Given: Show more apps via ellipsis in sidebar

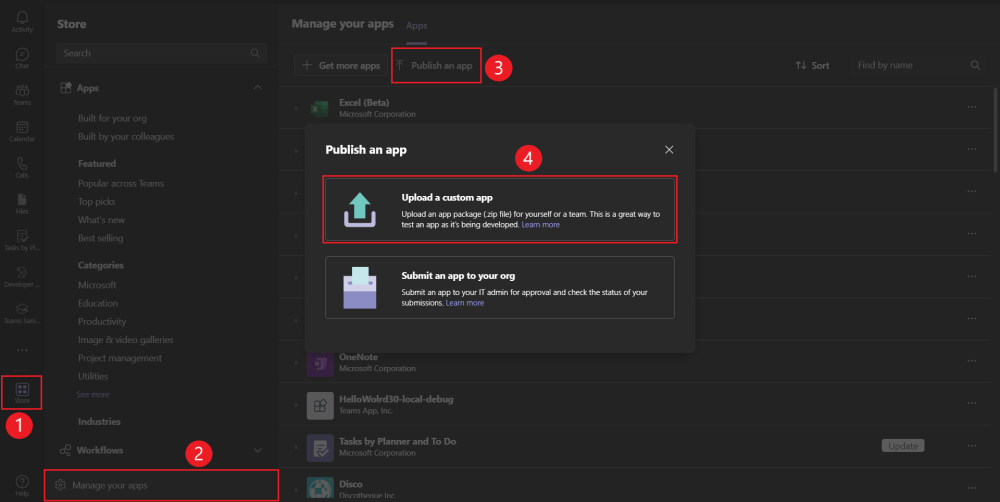Looking at the screenshot, I should 22,350.
